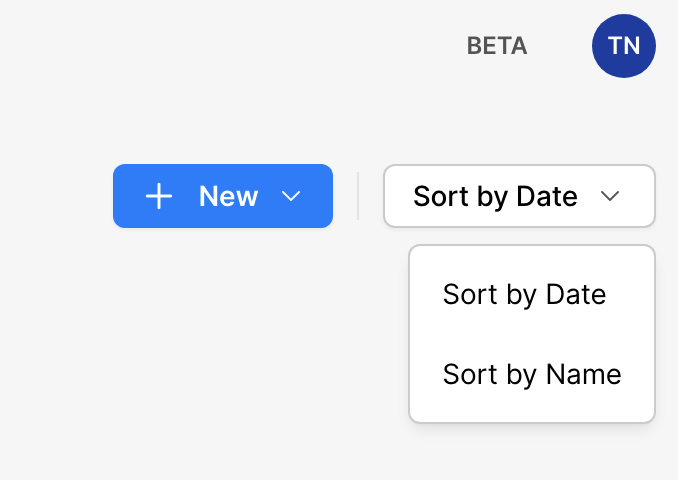The image size is (678, 480).
Task: Click the Sort by Date selector field
Action: click(x=495, y=196)
